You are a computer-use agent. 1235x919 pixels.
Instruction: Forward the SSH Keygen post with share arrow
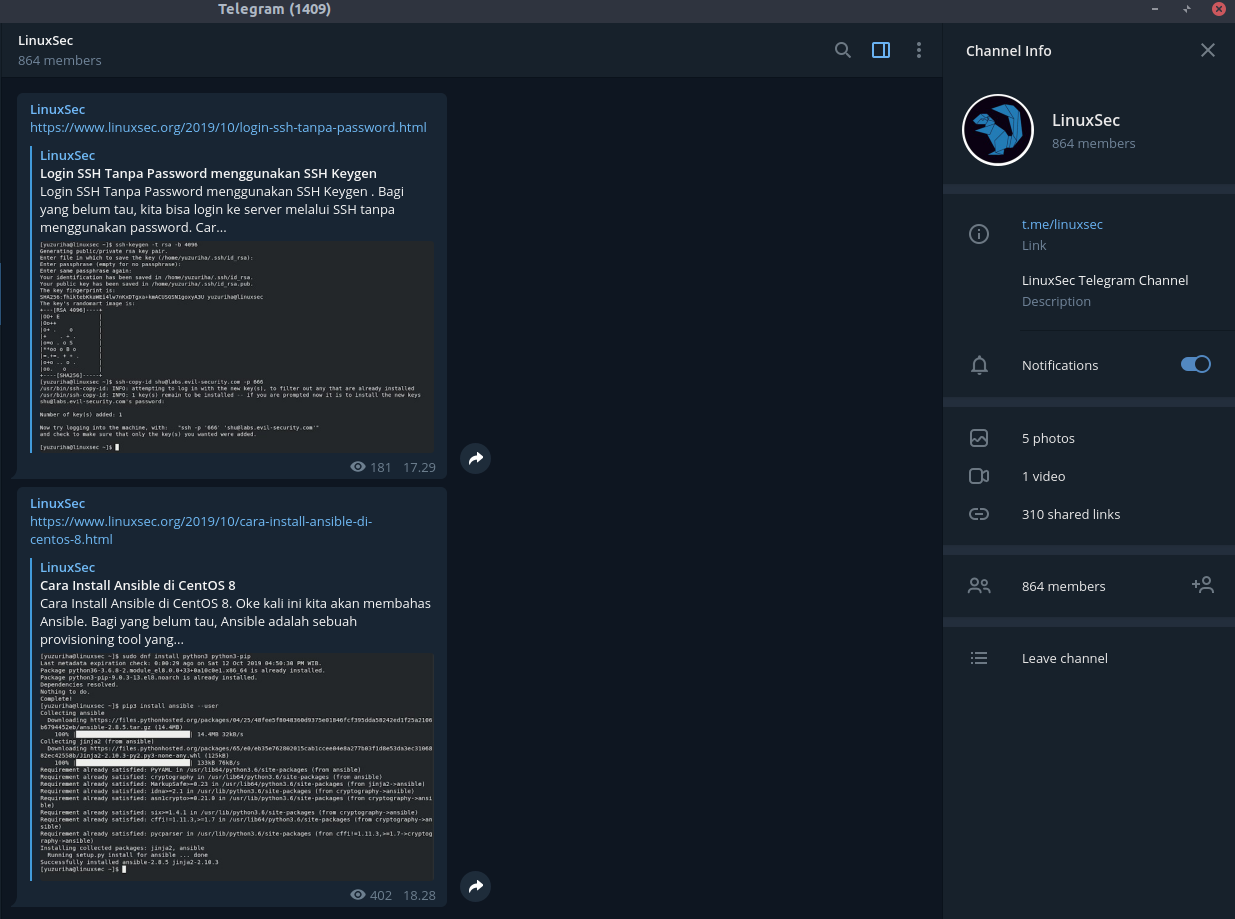point(476,458)
